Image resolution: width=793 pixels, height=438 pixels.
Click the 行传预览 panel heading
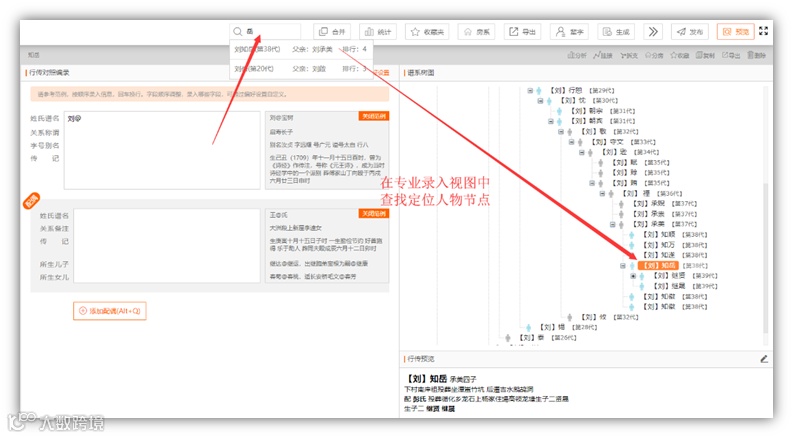tap(421, 359)
